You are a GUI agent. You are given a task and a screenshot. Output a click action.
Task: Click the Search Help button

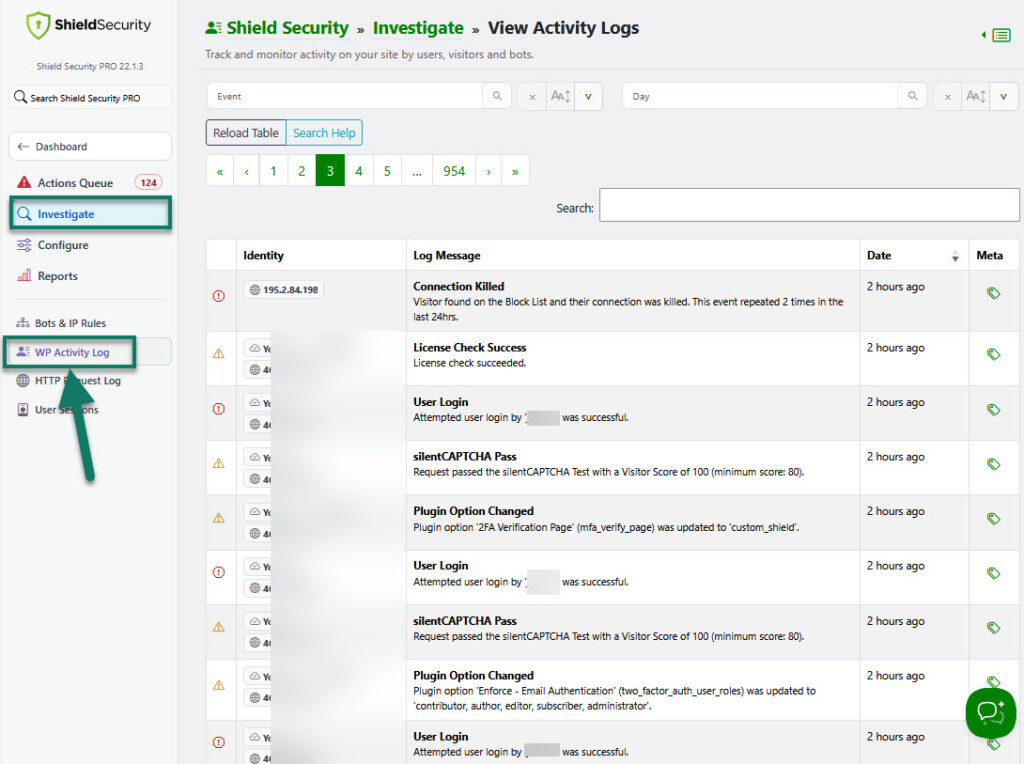click(324, 133)
